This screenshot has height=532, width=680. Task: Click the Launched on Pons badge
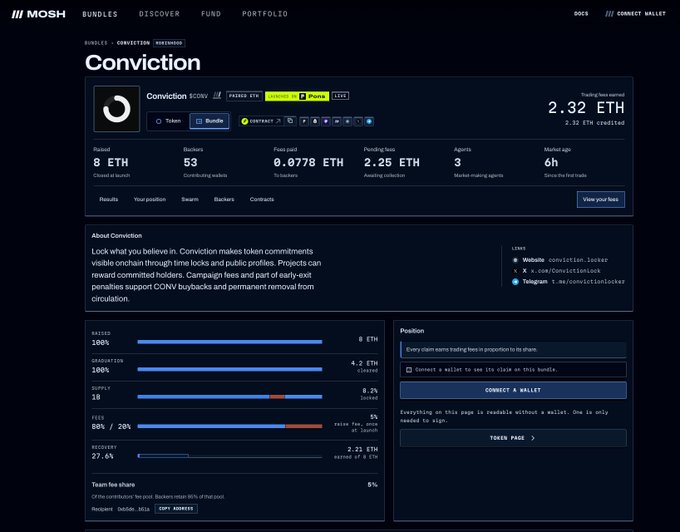[x=297, y=96]
